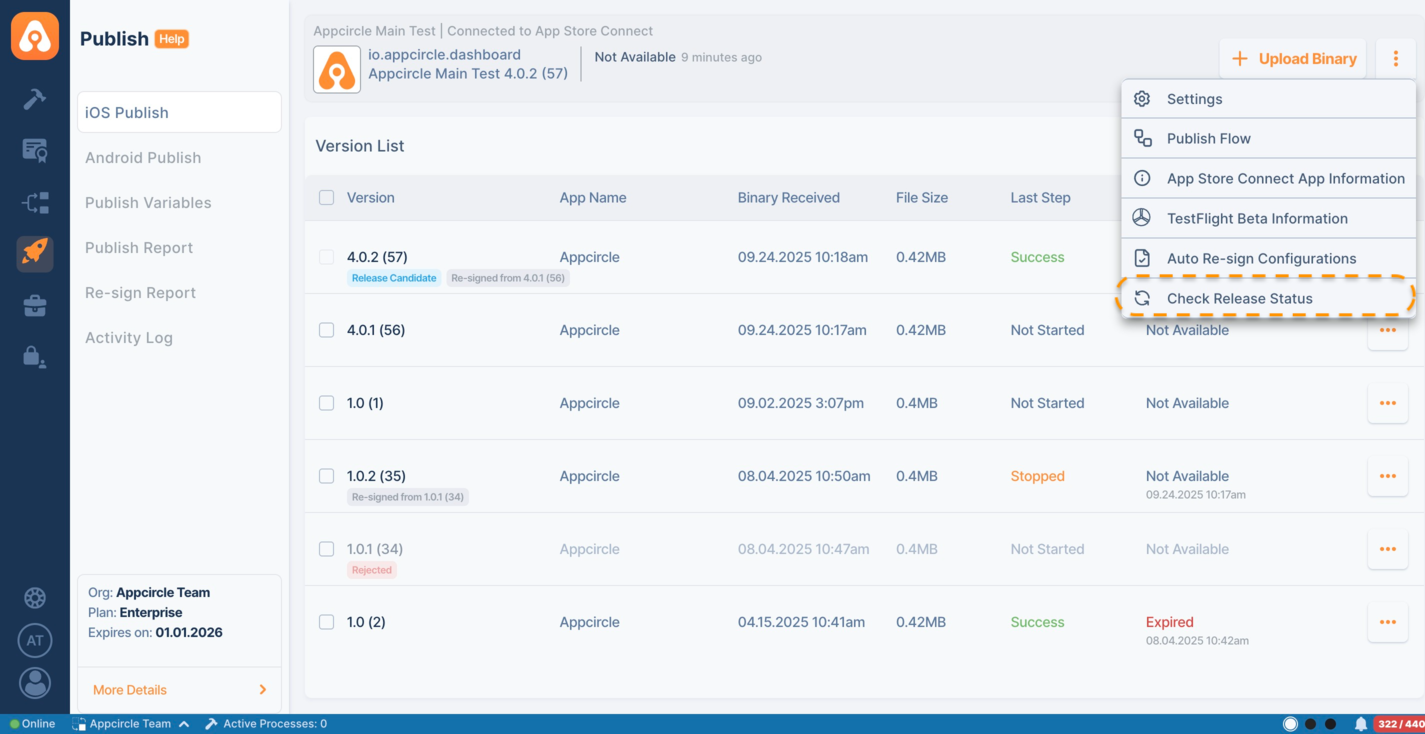Open the Build module hammer icon
The width and height of the screenshot is (1425, 734).
click(x=35, y=98)
